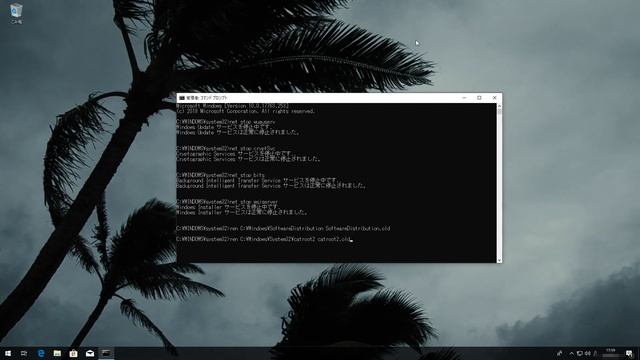
Task: Open the Windows Start menu
Action: click(x=8, y=353)
